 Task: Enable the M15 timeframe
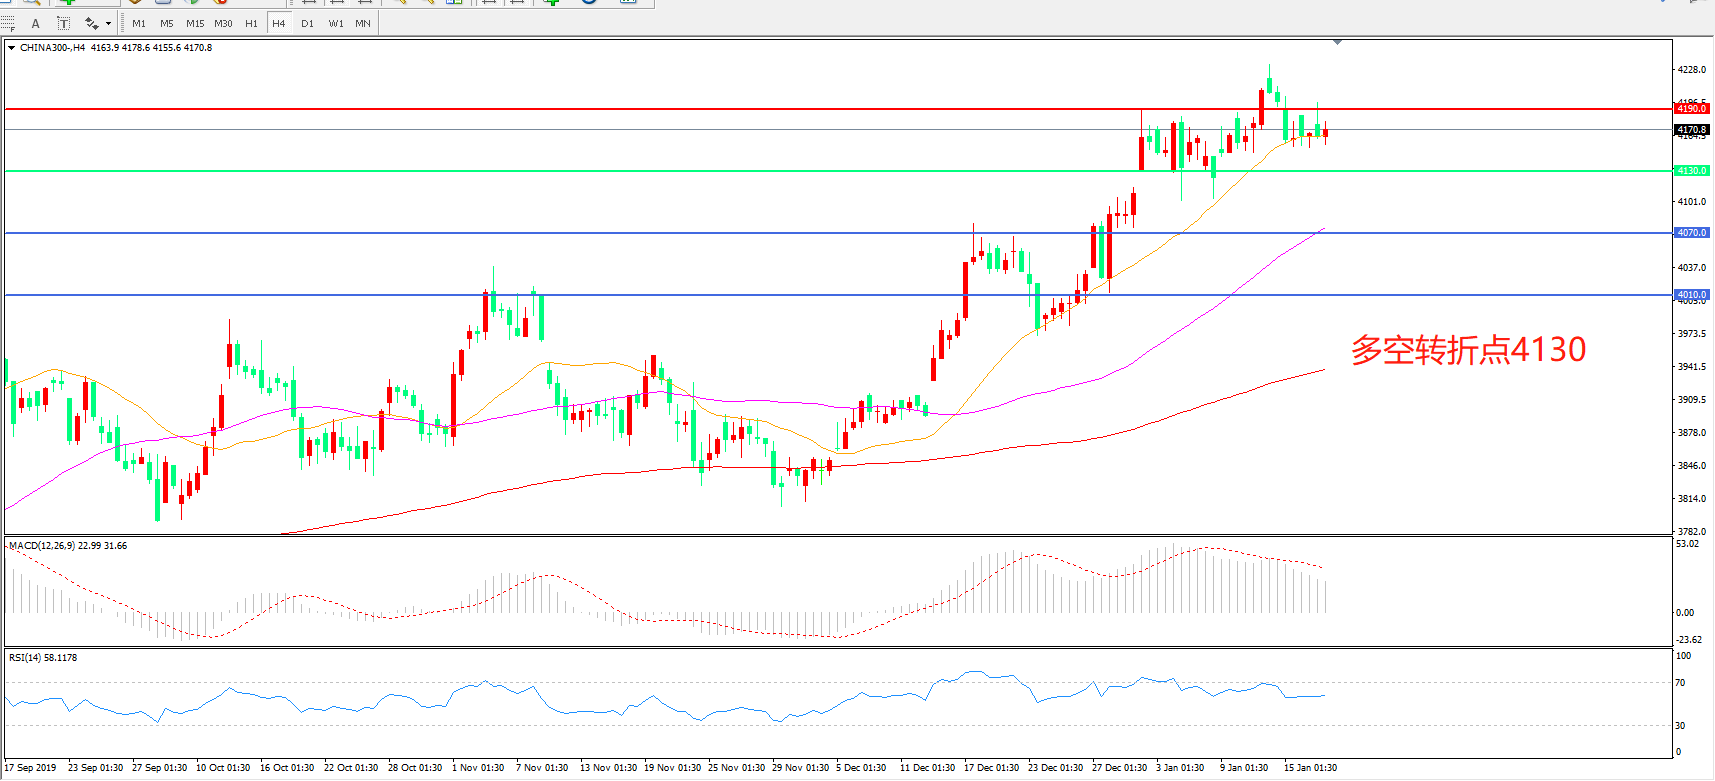point(195,23)
